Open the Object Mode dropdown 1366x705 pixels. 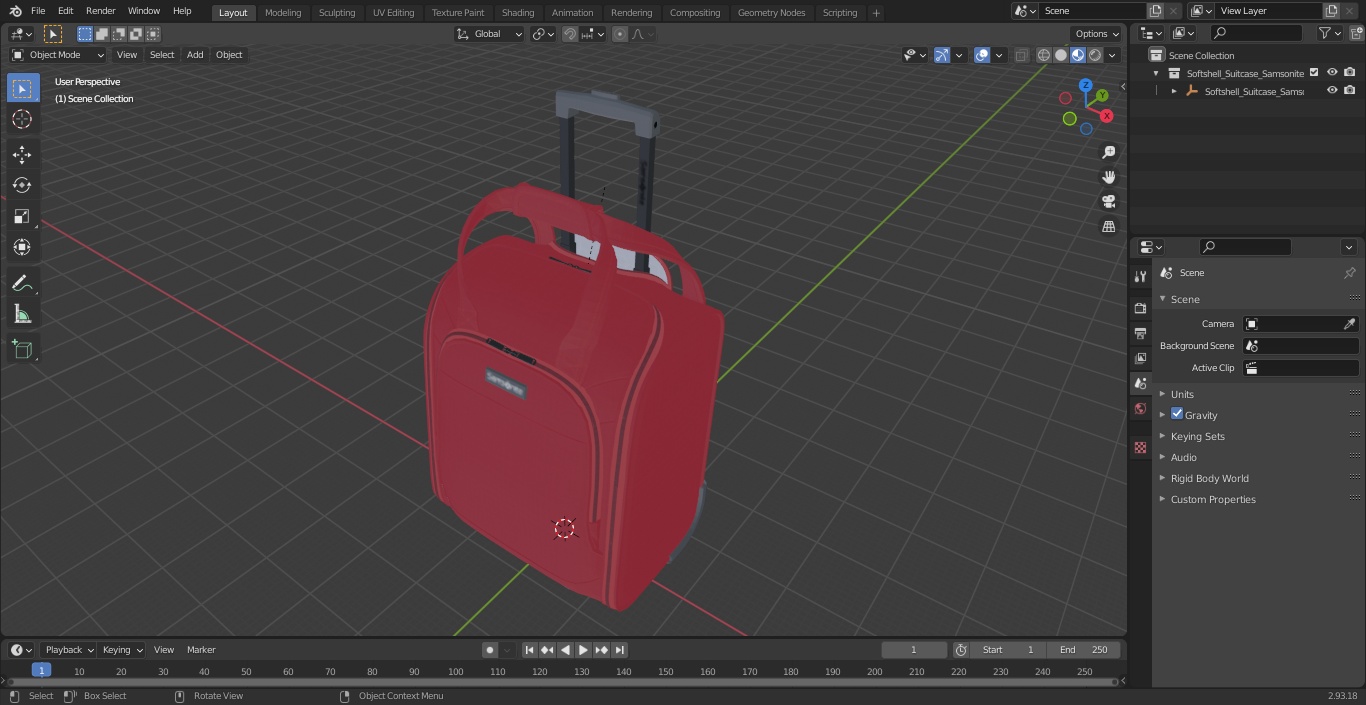click(x=58, y=55)
